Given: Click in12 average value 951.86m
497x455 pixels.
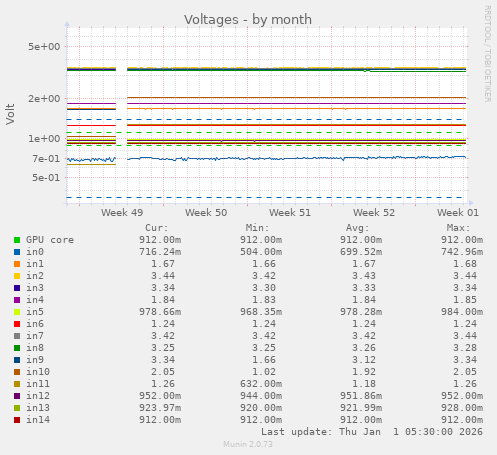Looking at the screenshot, I should [x=361, y=396].
